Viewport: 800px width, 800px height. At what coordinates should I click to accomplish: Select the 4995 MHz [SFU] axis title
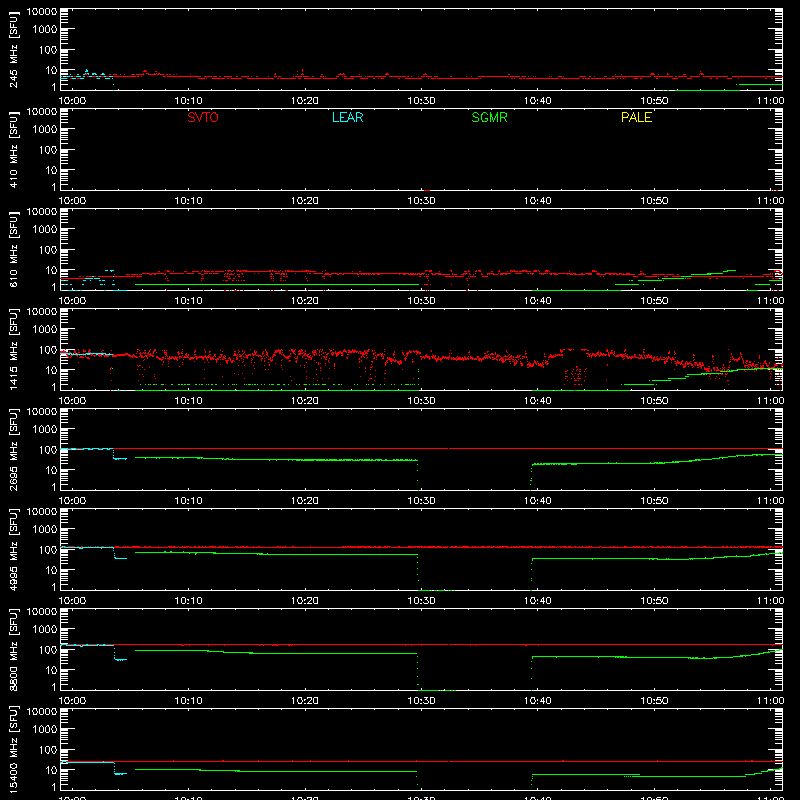coord(13,549)
